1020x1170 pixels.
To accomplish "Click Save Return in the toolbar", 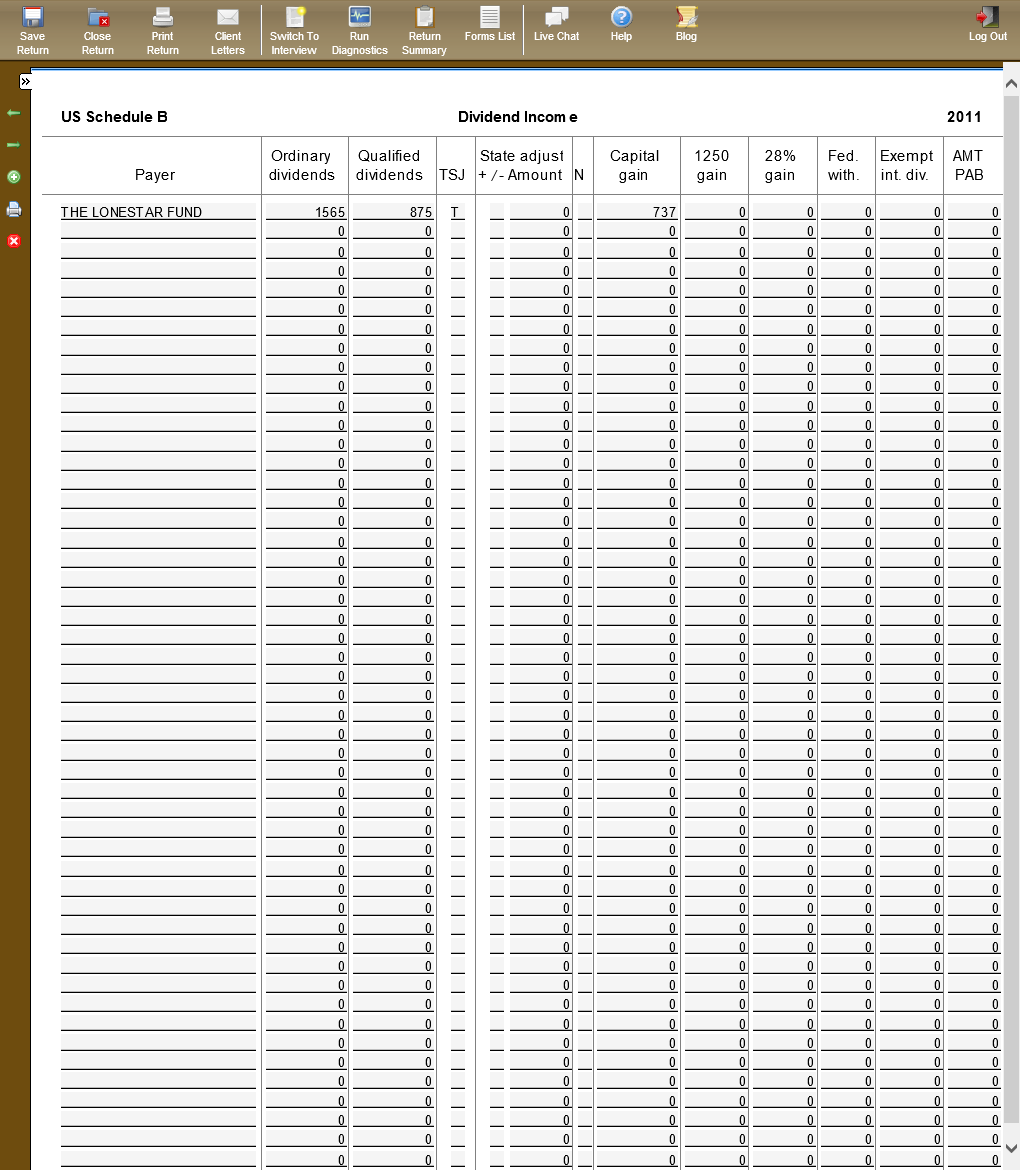I will [x=33, y=30].
